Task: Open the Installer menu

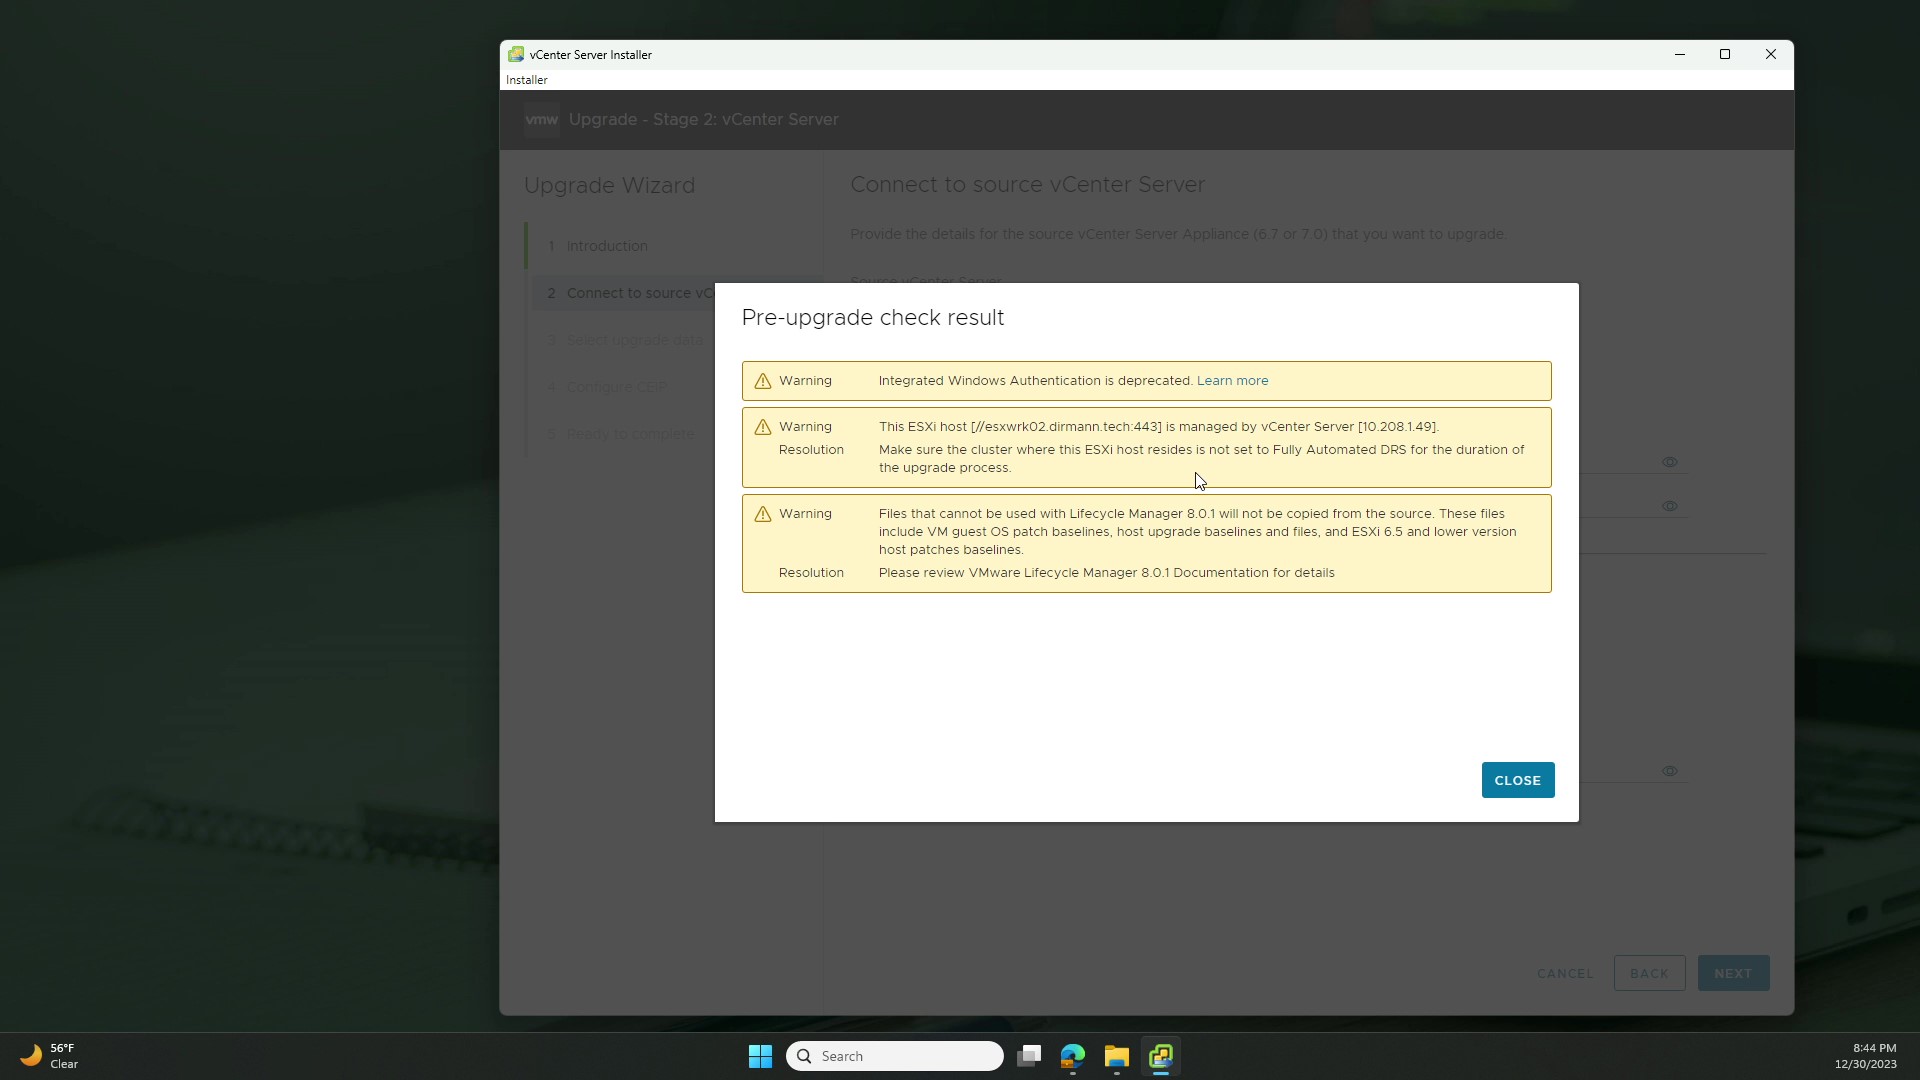Action: point(526,80)
